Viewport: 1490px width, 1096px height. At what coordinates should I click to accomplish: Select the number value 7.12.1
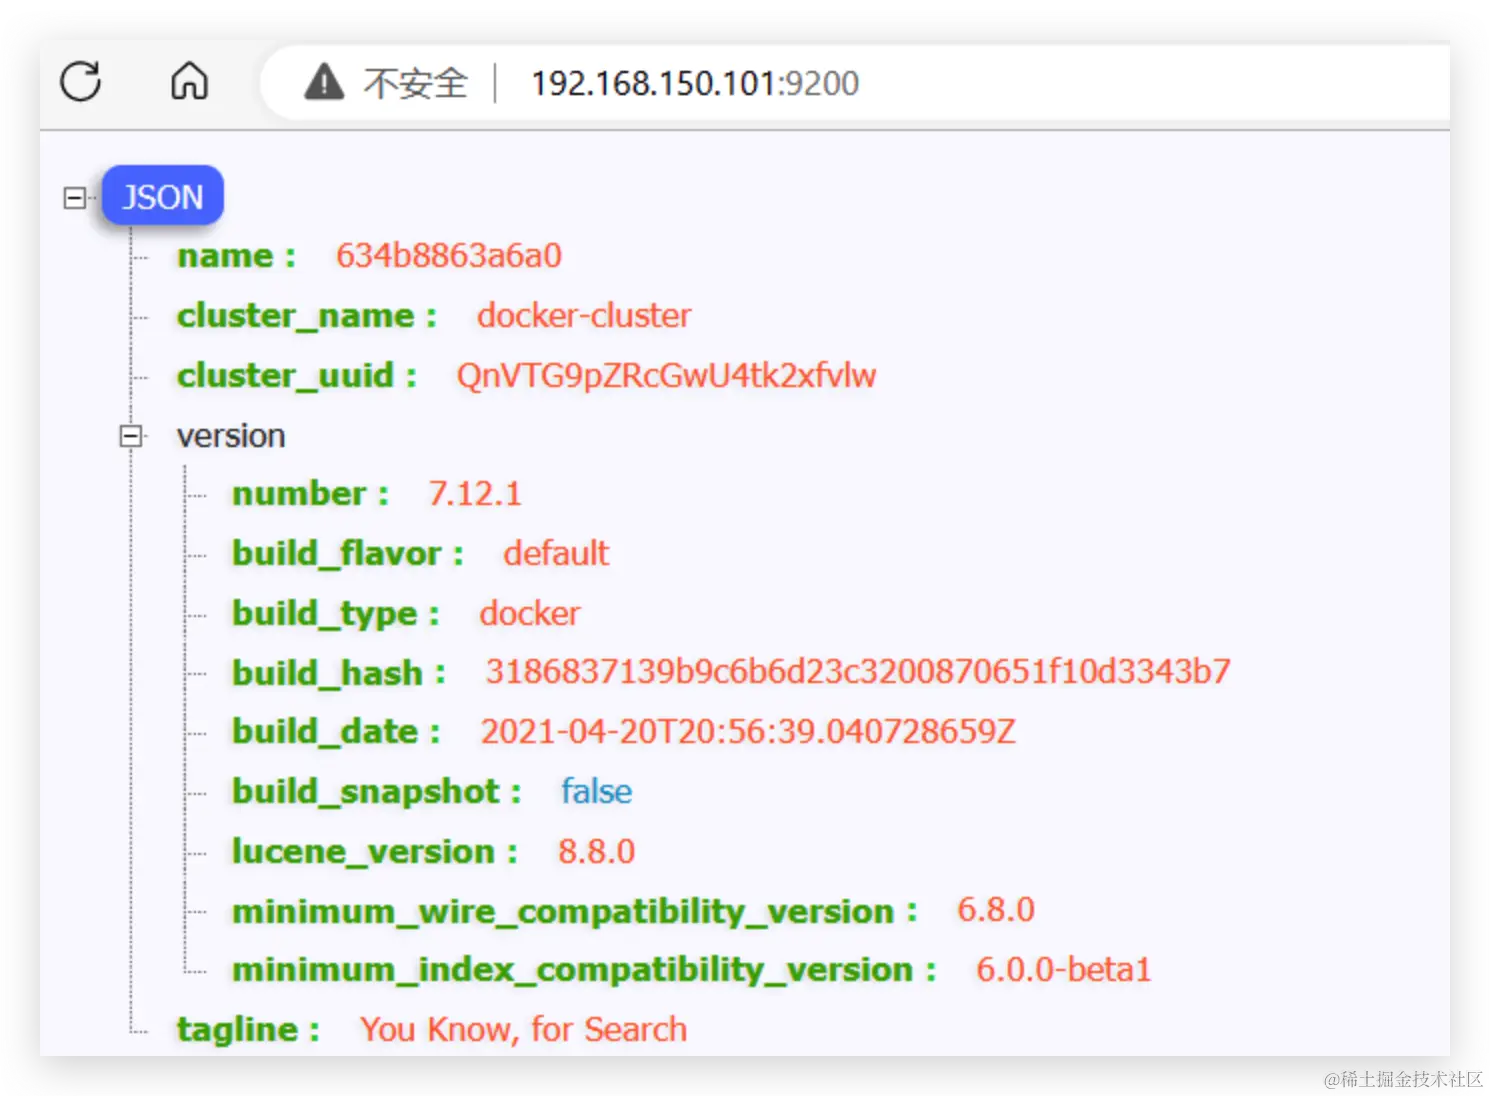(x=474, y=492)
